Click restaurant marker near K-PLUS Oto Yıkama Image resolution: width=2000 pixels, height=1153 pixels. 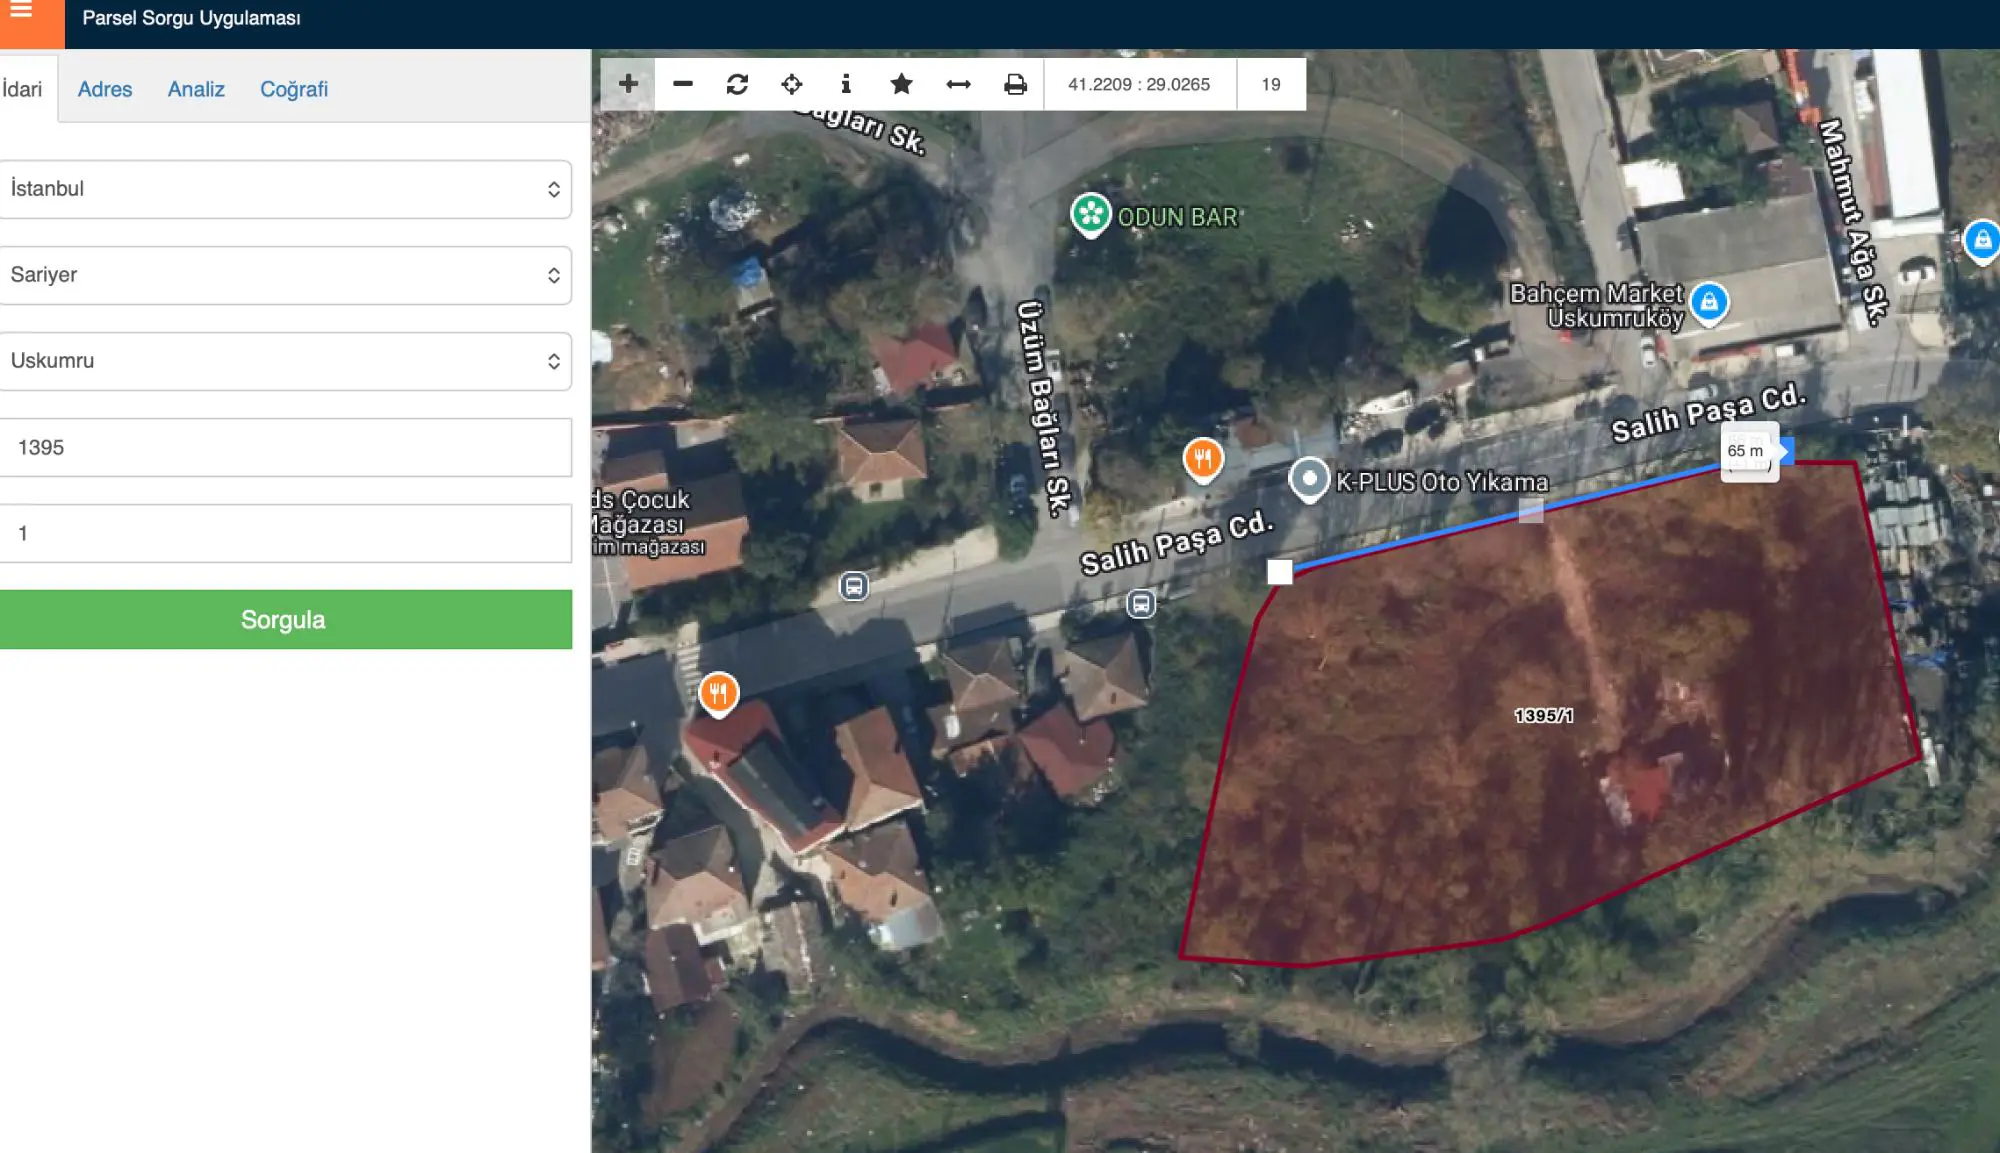[x=1203, y=460]
